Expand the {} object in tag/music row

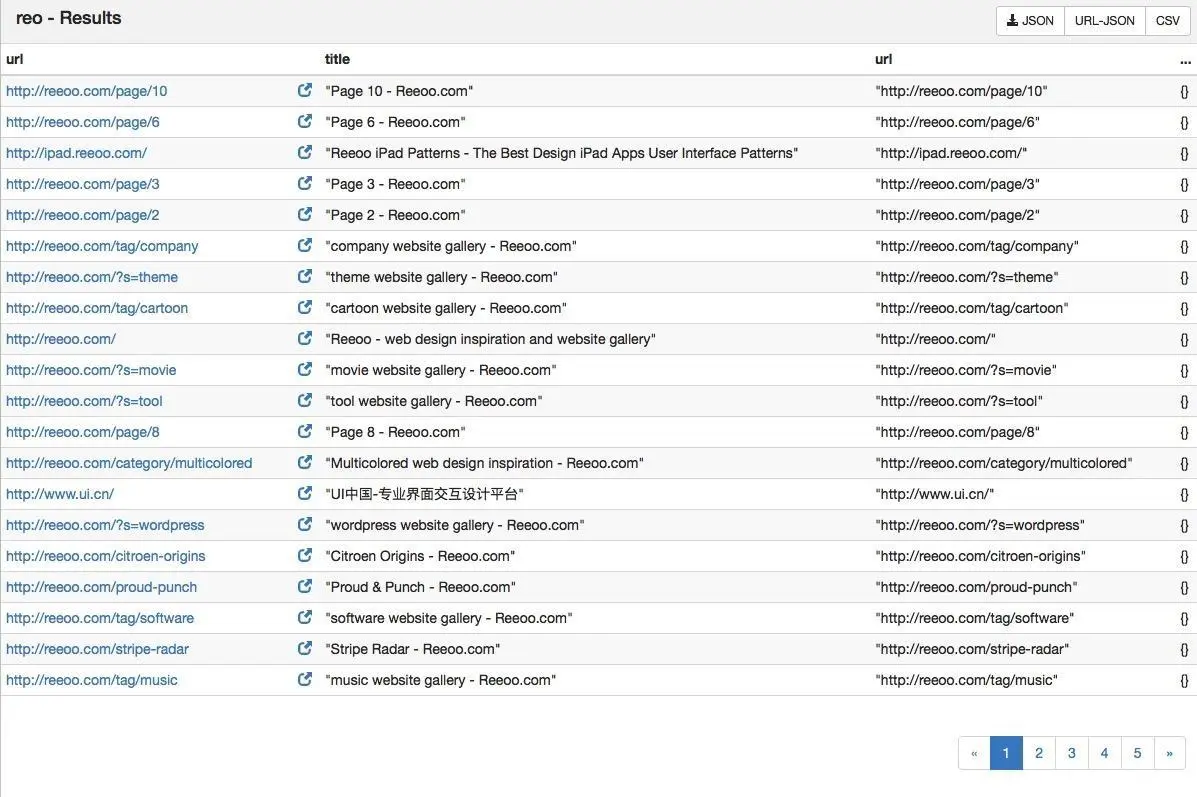[1184, 680]
